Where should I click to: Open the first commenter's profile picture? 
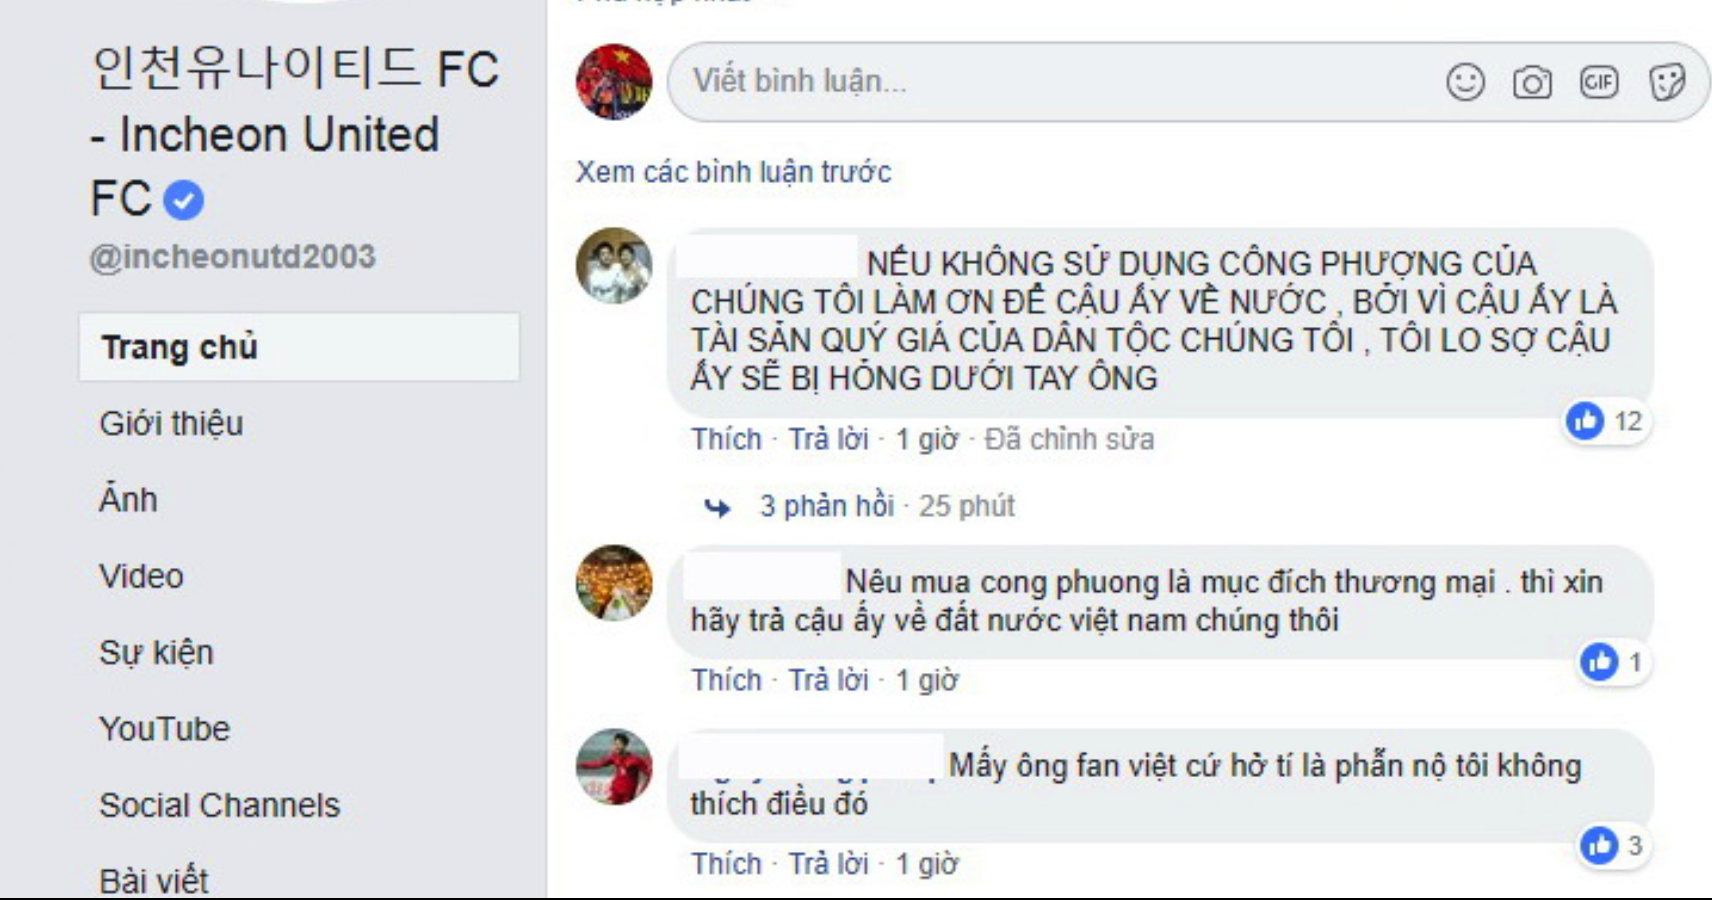pyautogui.click(x=614, y=266)
